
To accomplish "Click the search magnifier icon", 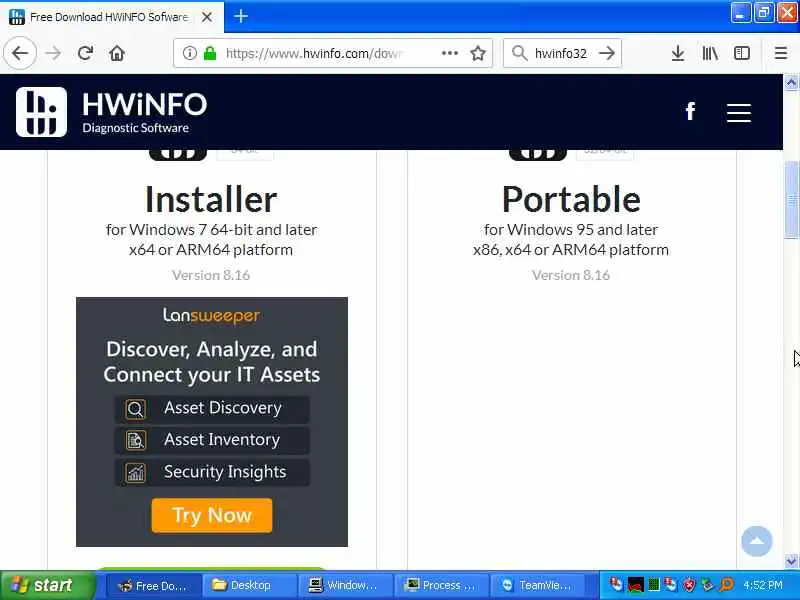I will [519, 53].
